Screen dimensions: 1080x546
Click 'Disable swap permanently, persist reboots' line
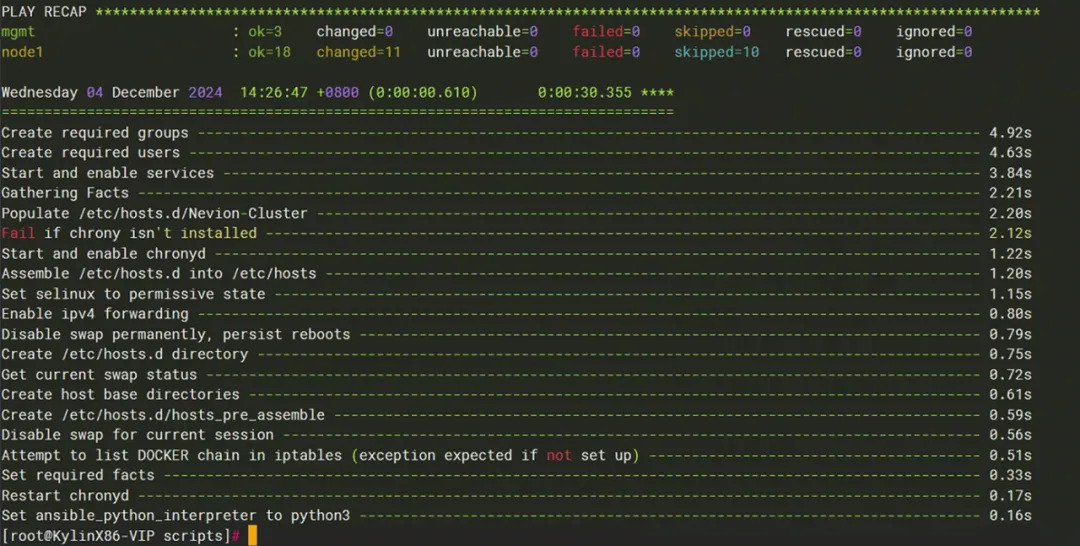pos(516,334)
